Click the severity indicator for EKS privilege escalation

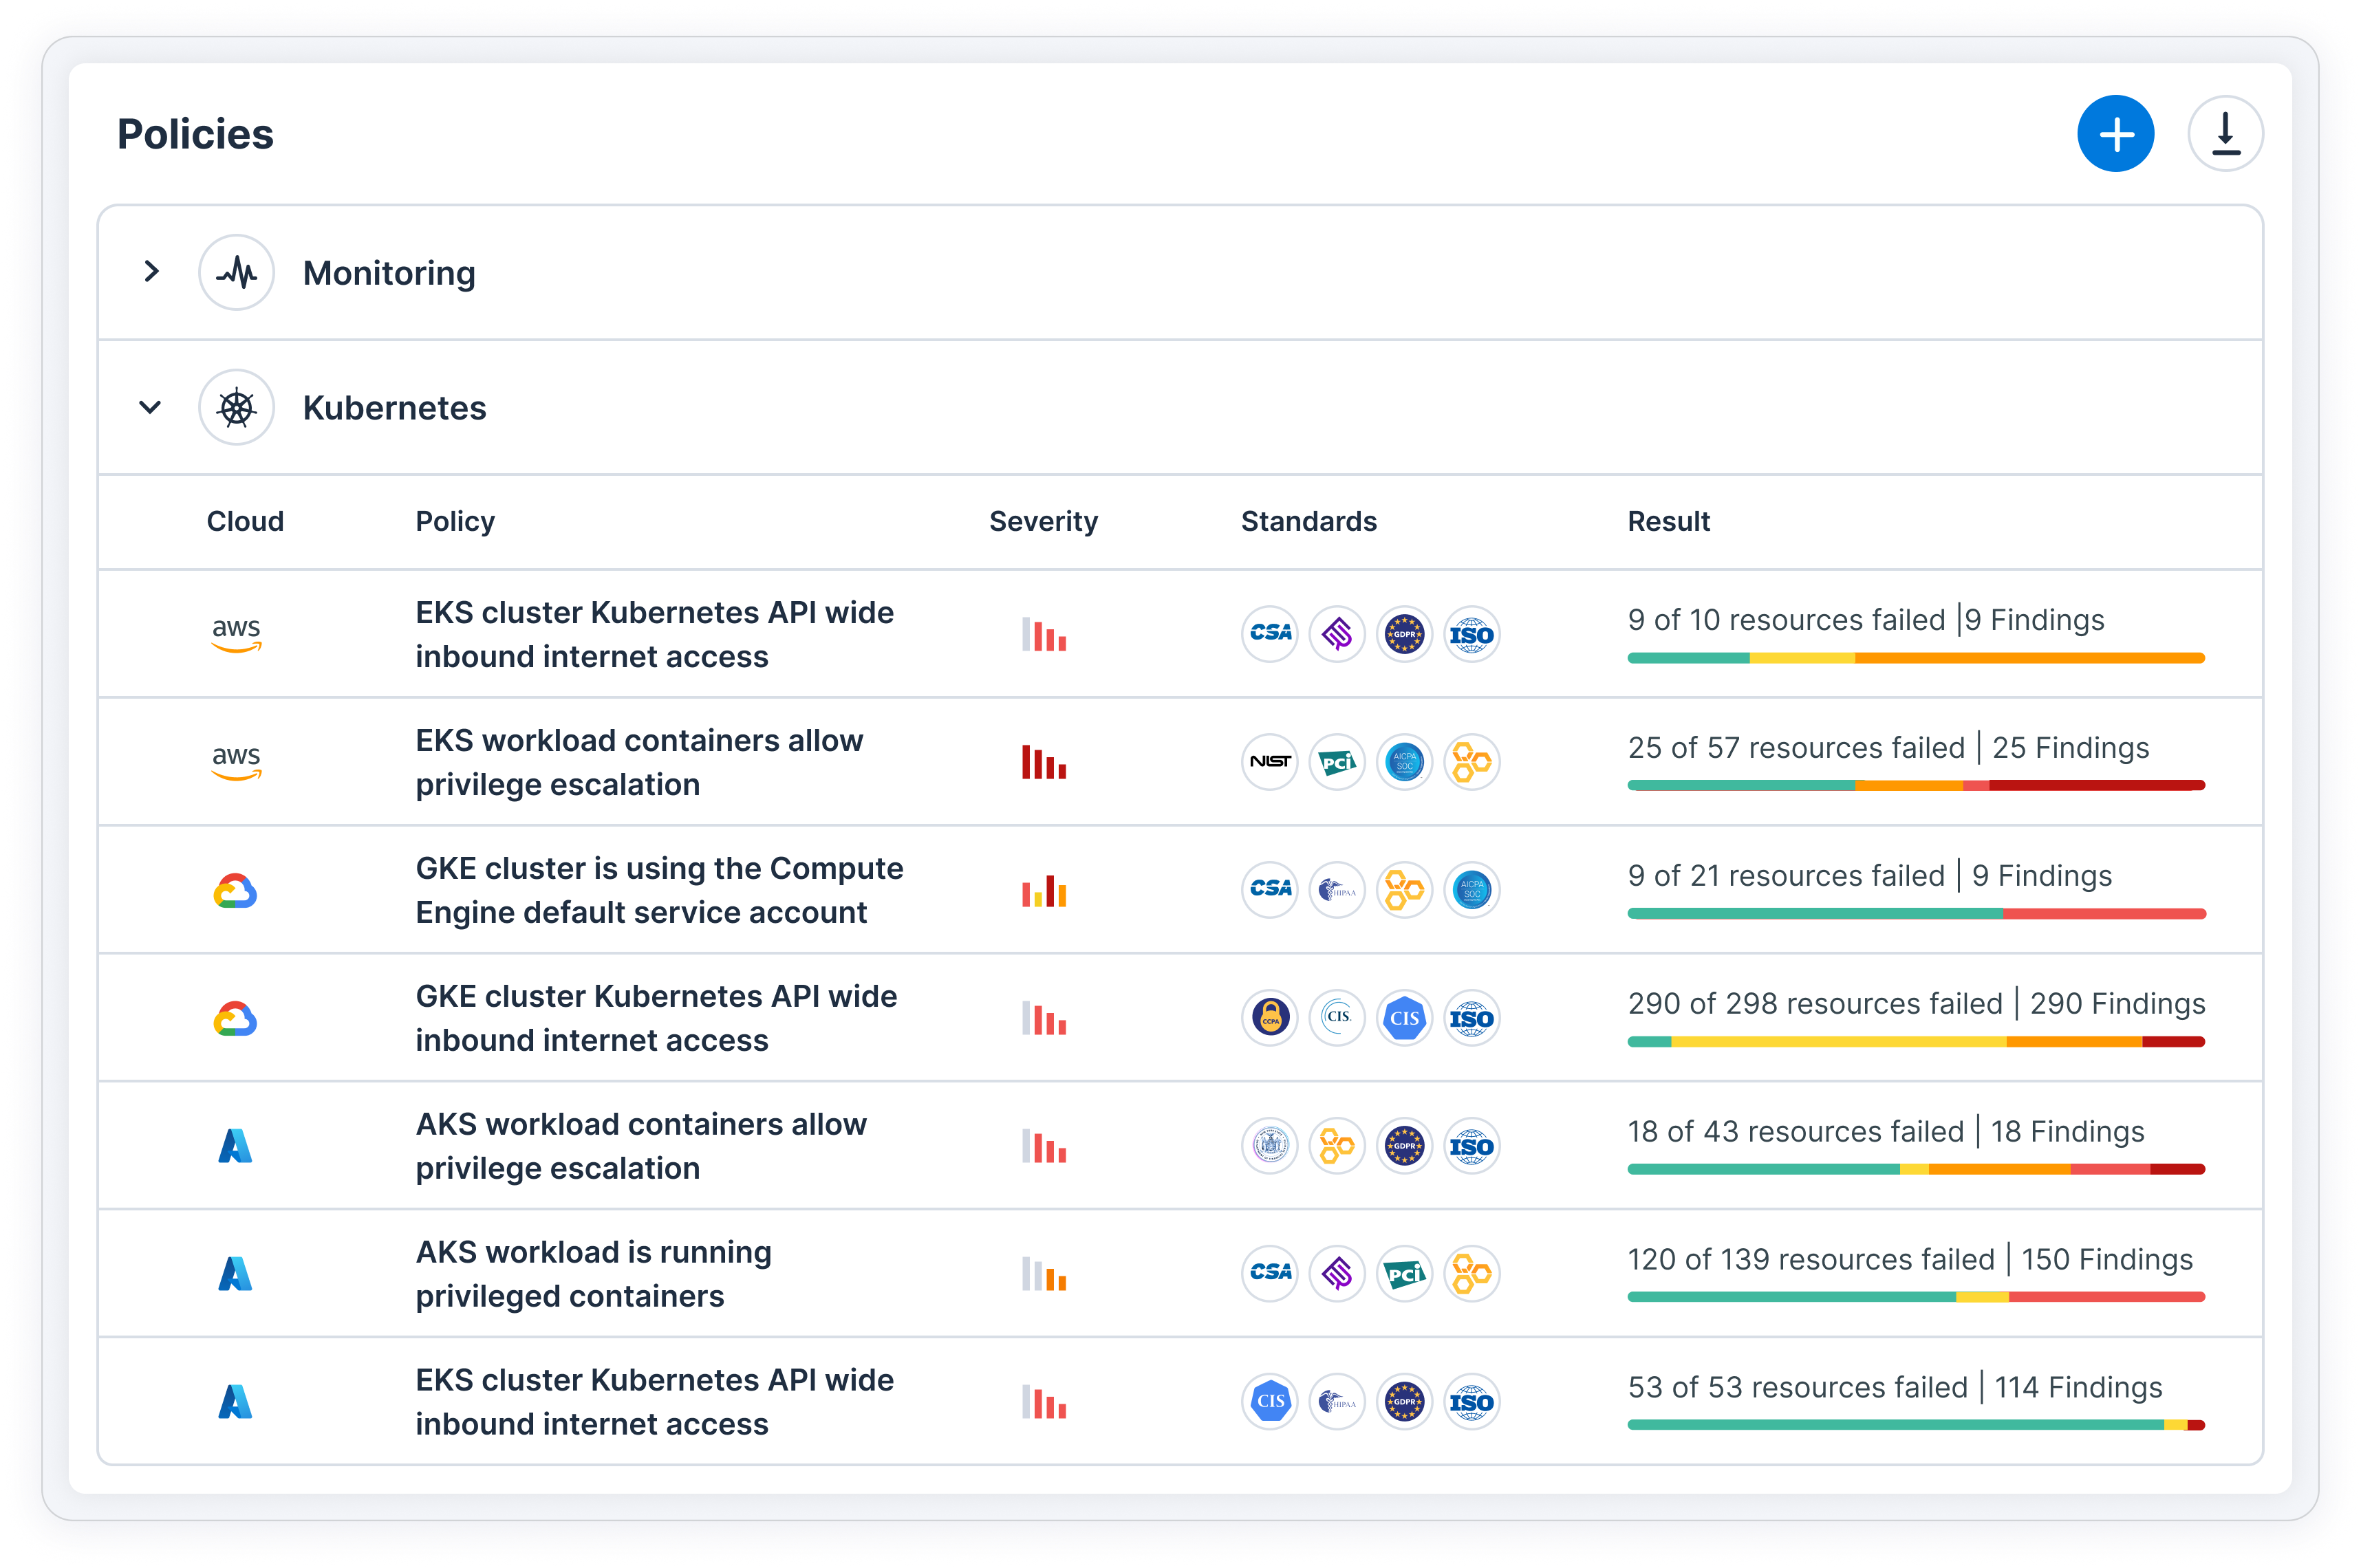click(x=1043, y=762)
